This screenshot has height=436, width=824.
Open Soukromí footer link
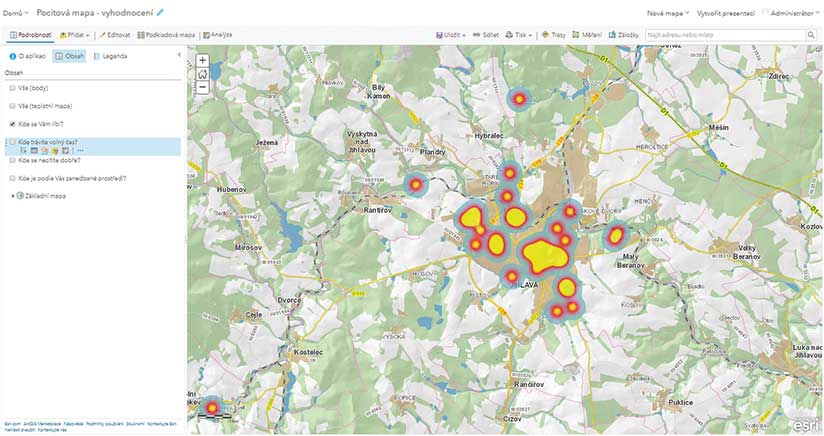(x=135, y=423)
